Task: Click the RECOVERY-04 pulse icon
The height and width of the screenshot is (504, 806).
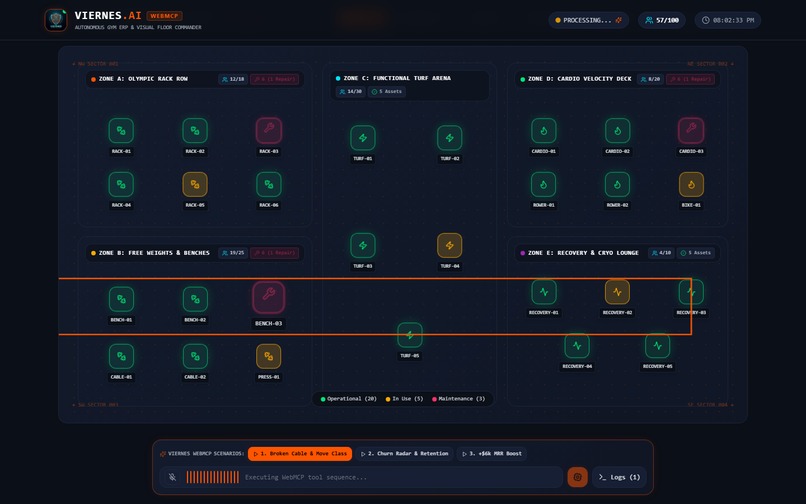Action: coord(577,346)
